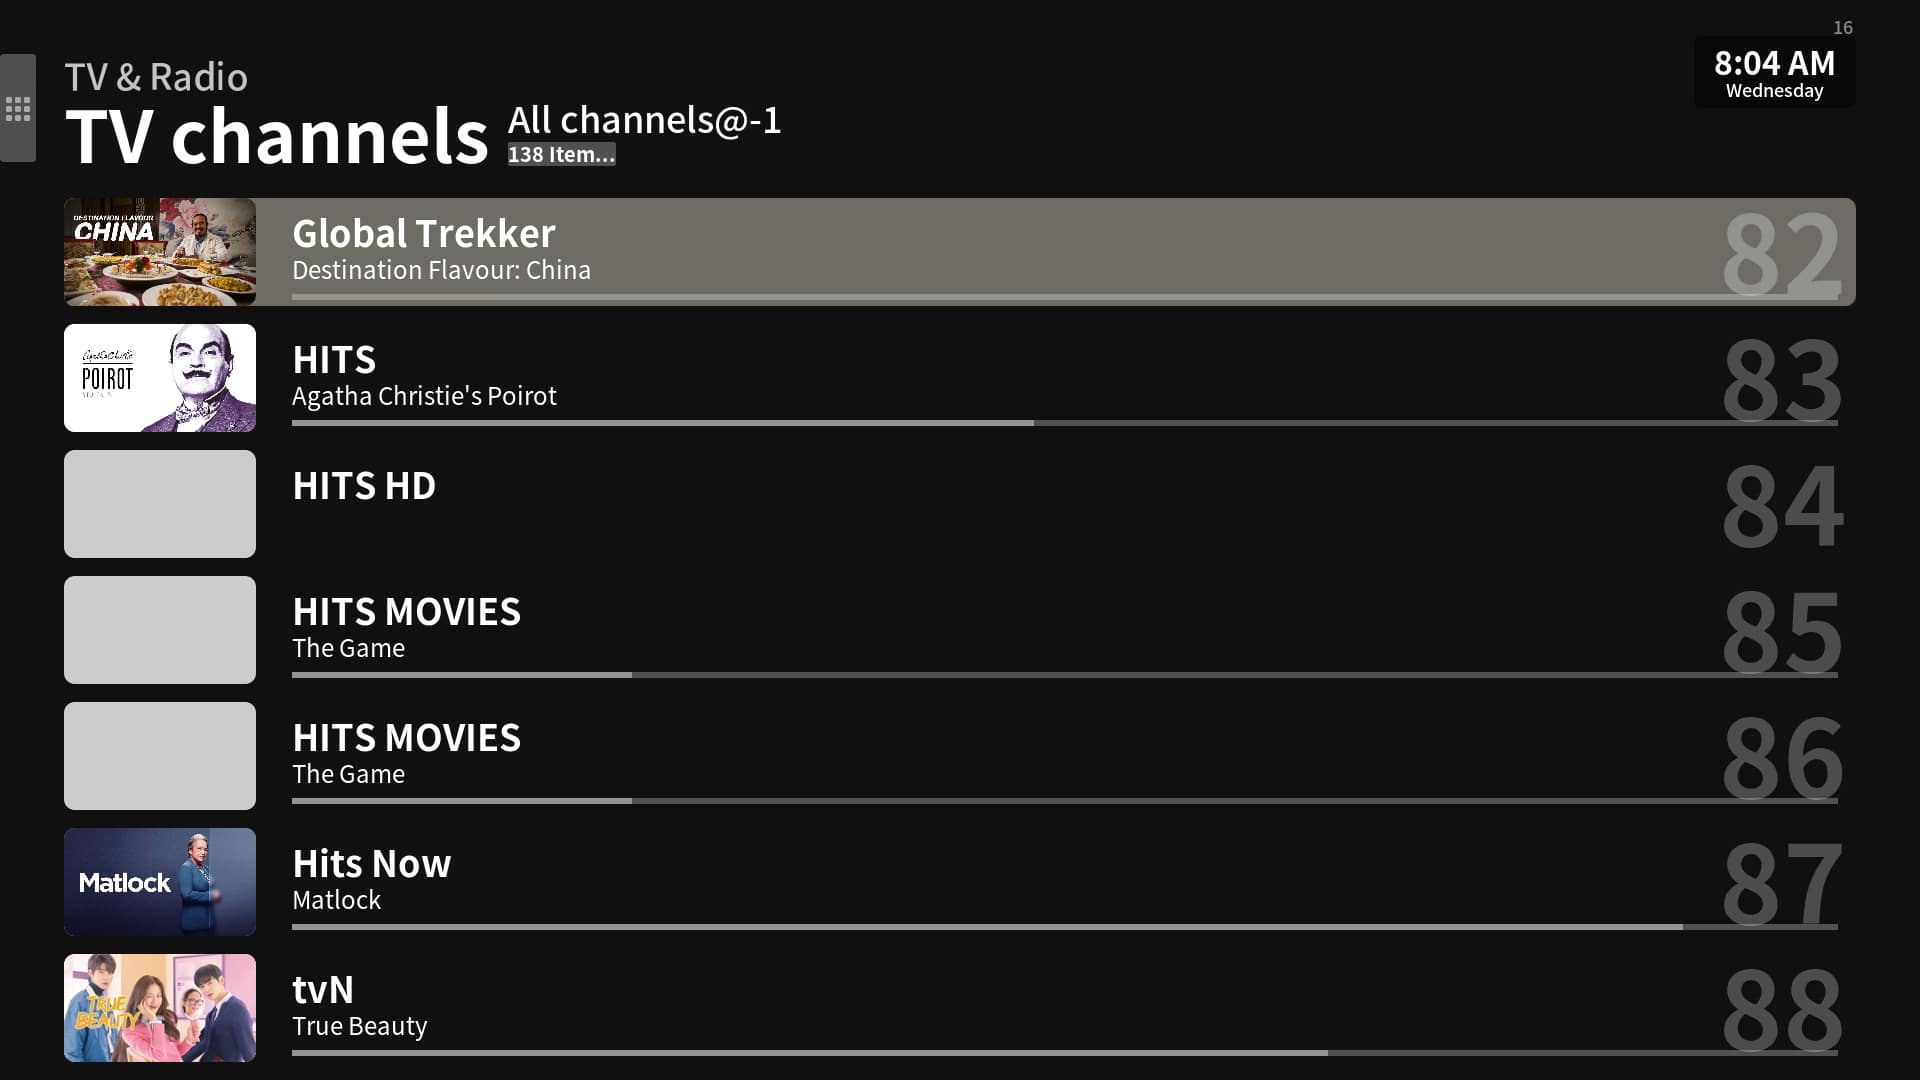Select the Global Trekker channel title

(423, 234)
